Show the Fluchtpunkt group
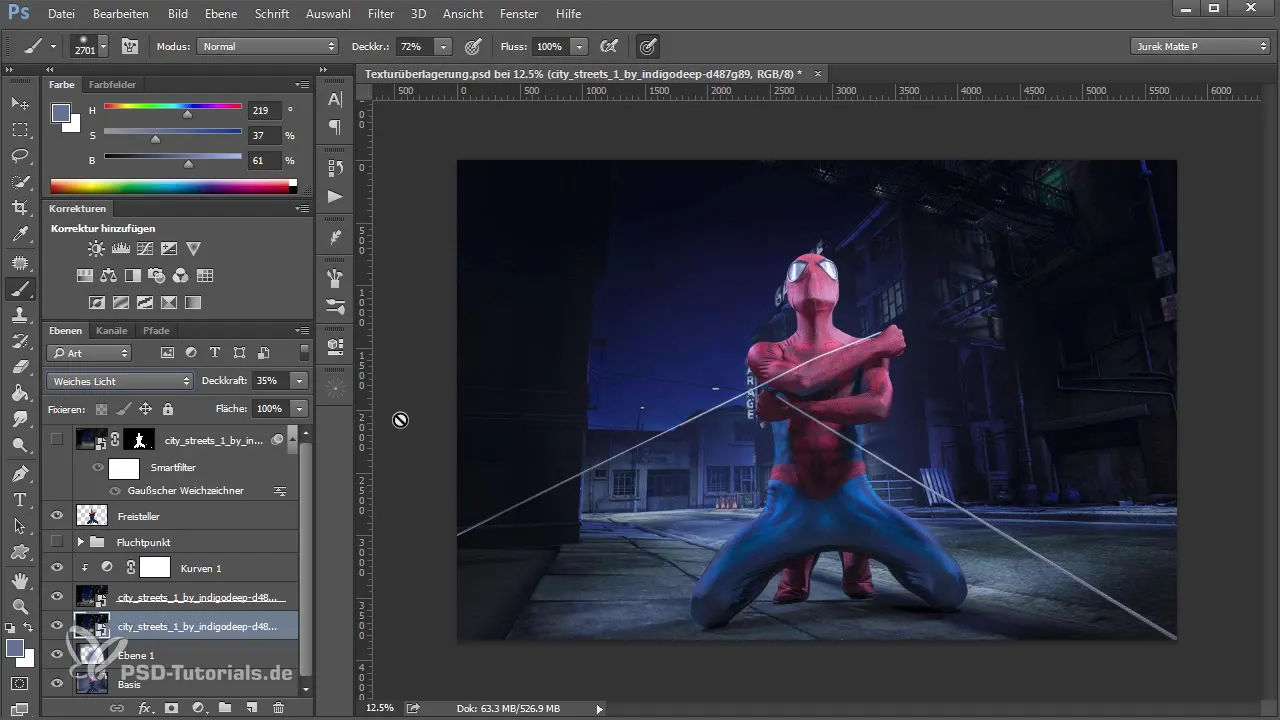The image size is (1280, 720). (57, 542)
